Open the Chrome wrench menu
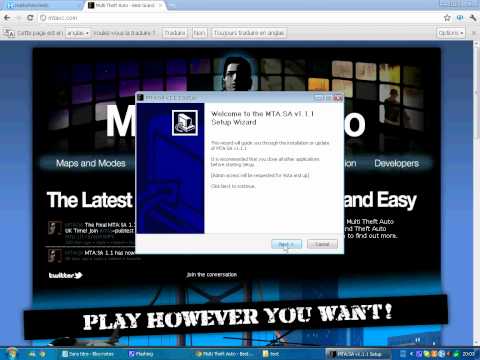480x360 pixels. tap(473, 18)
